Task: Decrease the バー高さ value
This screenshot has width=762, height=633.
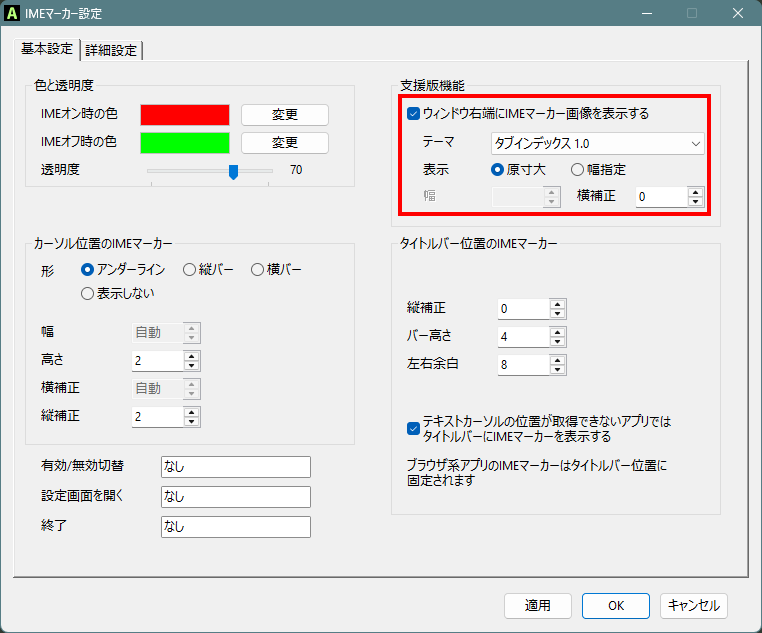Action: coord(557,342)
